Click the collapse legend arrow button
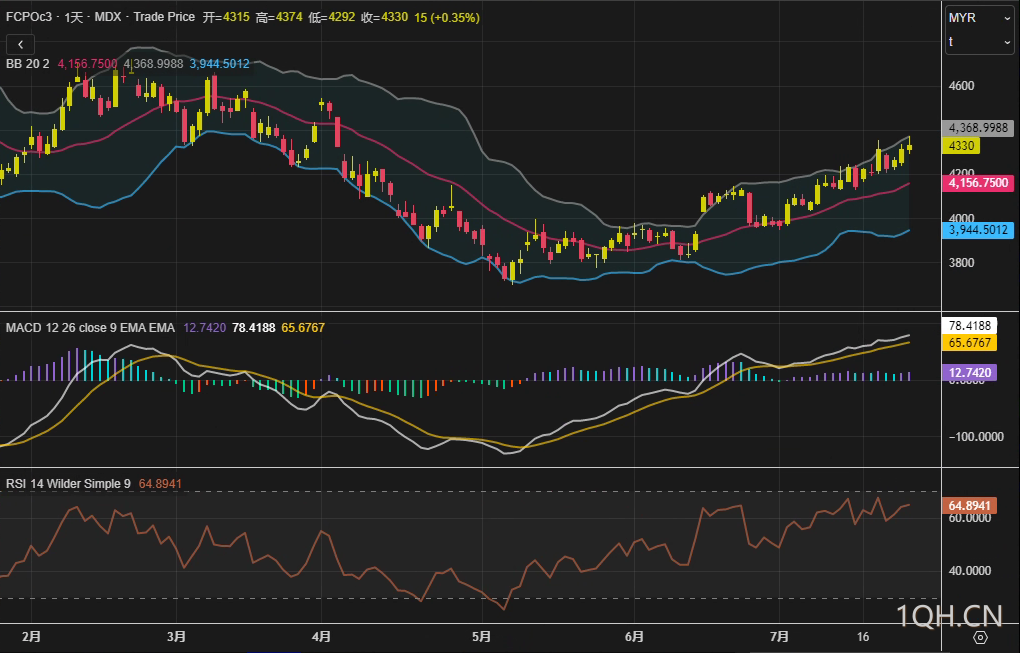The height and width of the screenshot is (653, 1020). [21, 44]
